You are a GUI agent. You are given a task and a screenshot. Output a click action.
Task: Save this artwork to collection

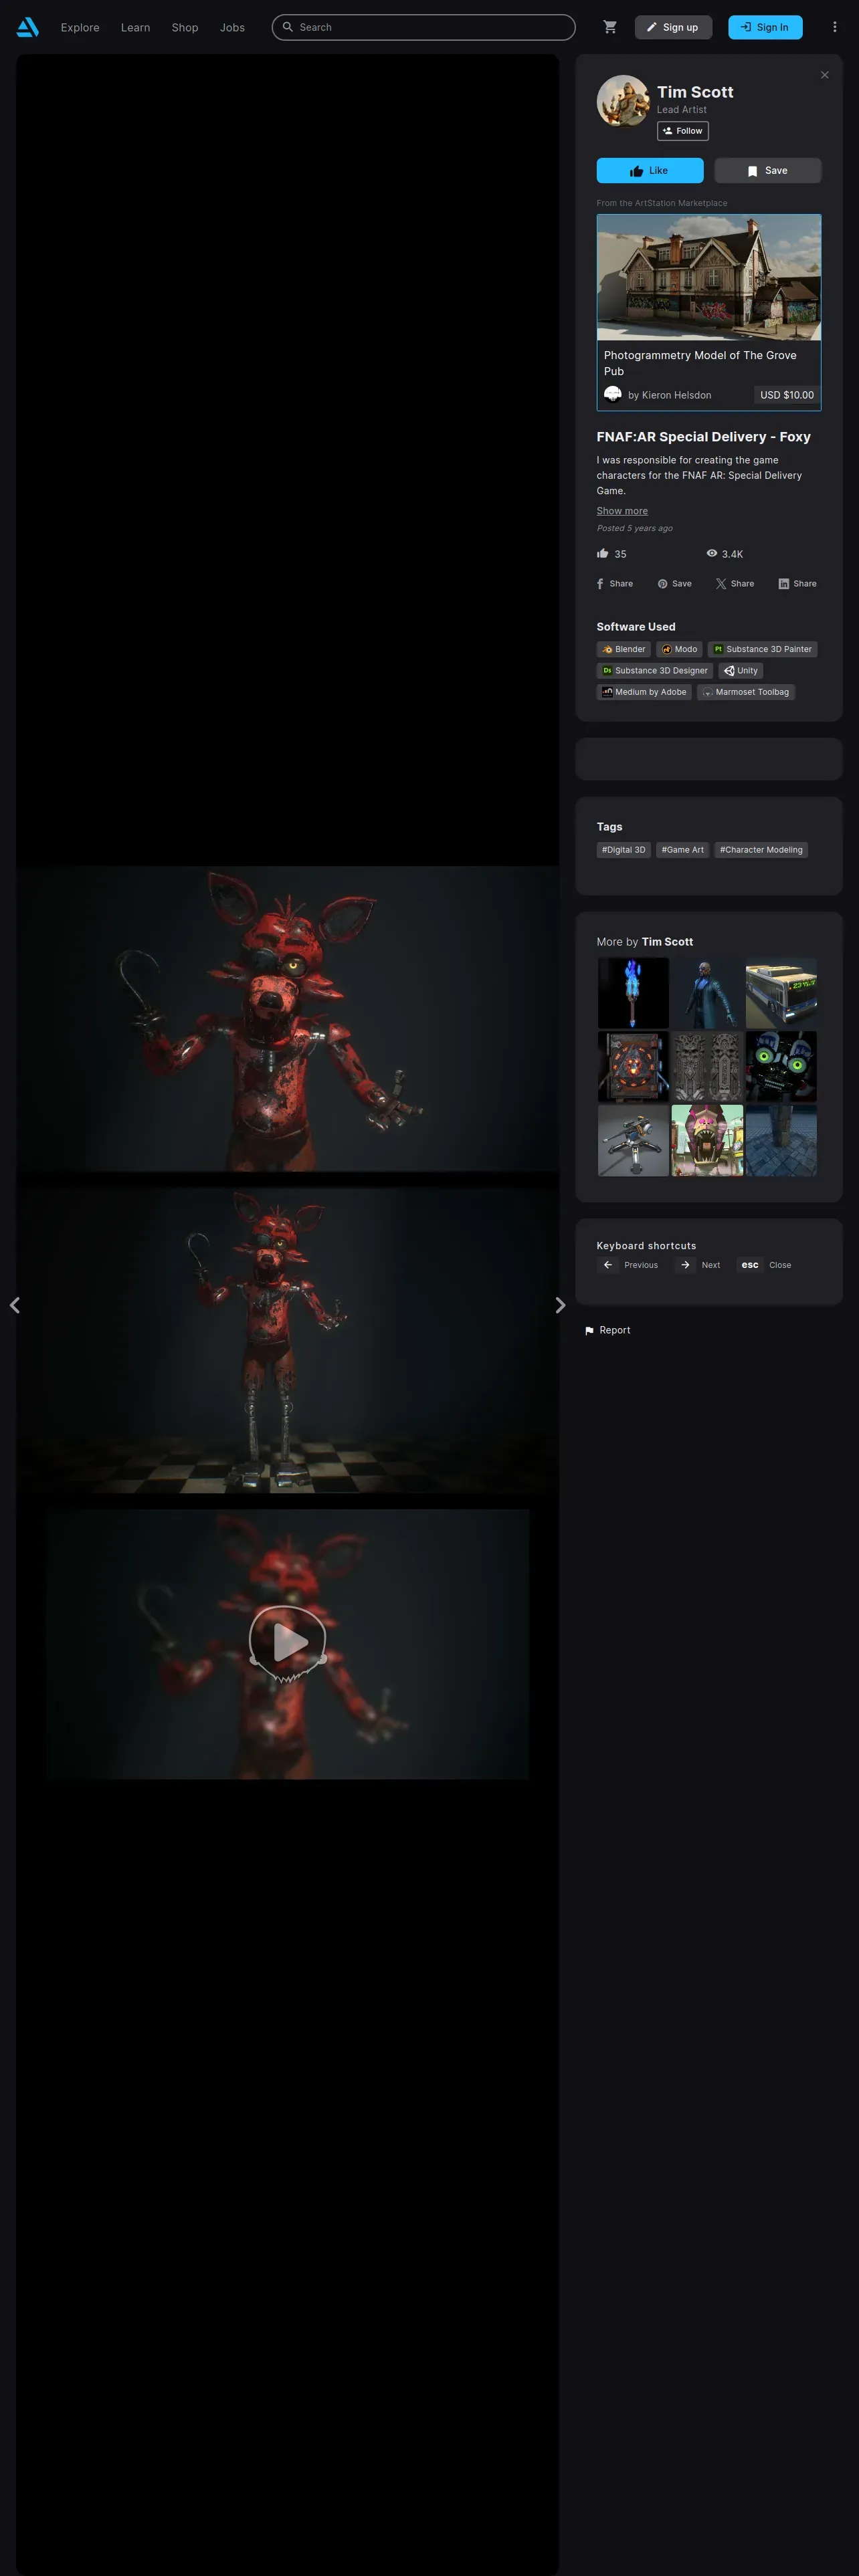click(x=768, y=171)
